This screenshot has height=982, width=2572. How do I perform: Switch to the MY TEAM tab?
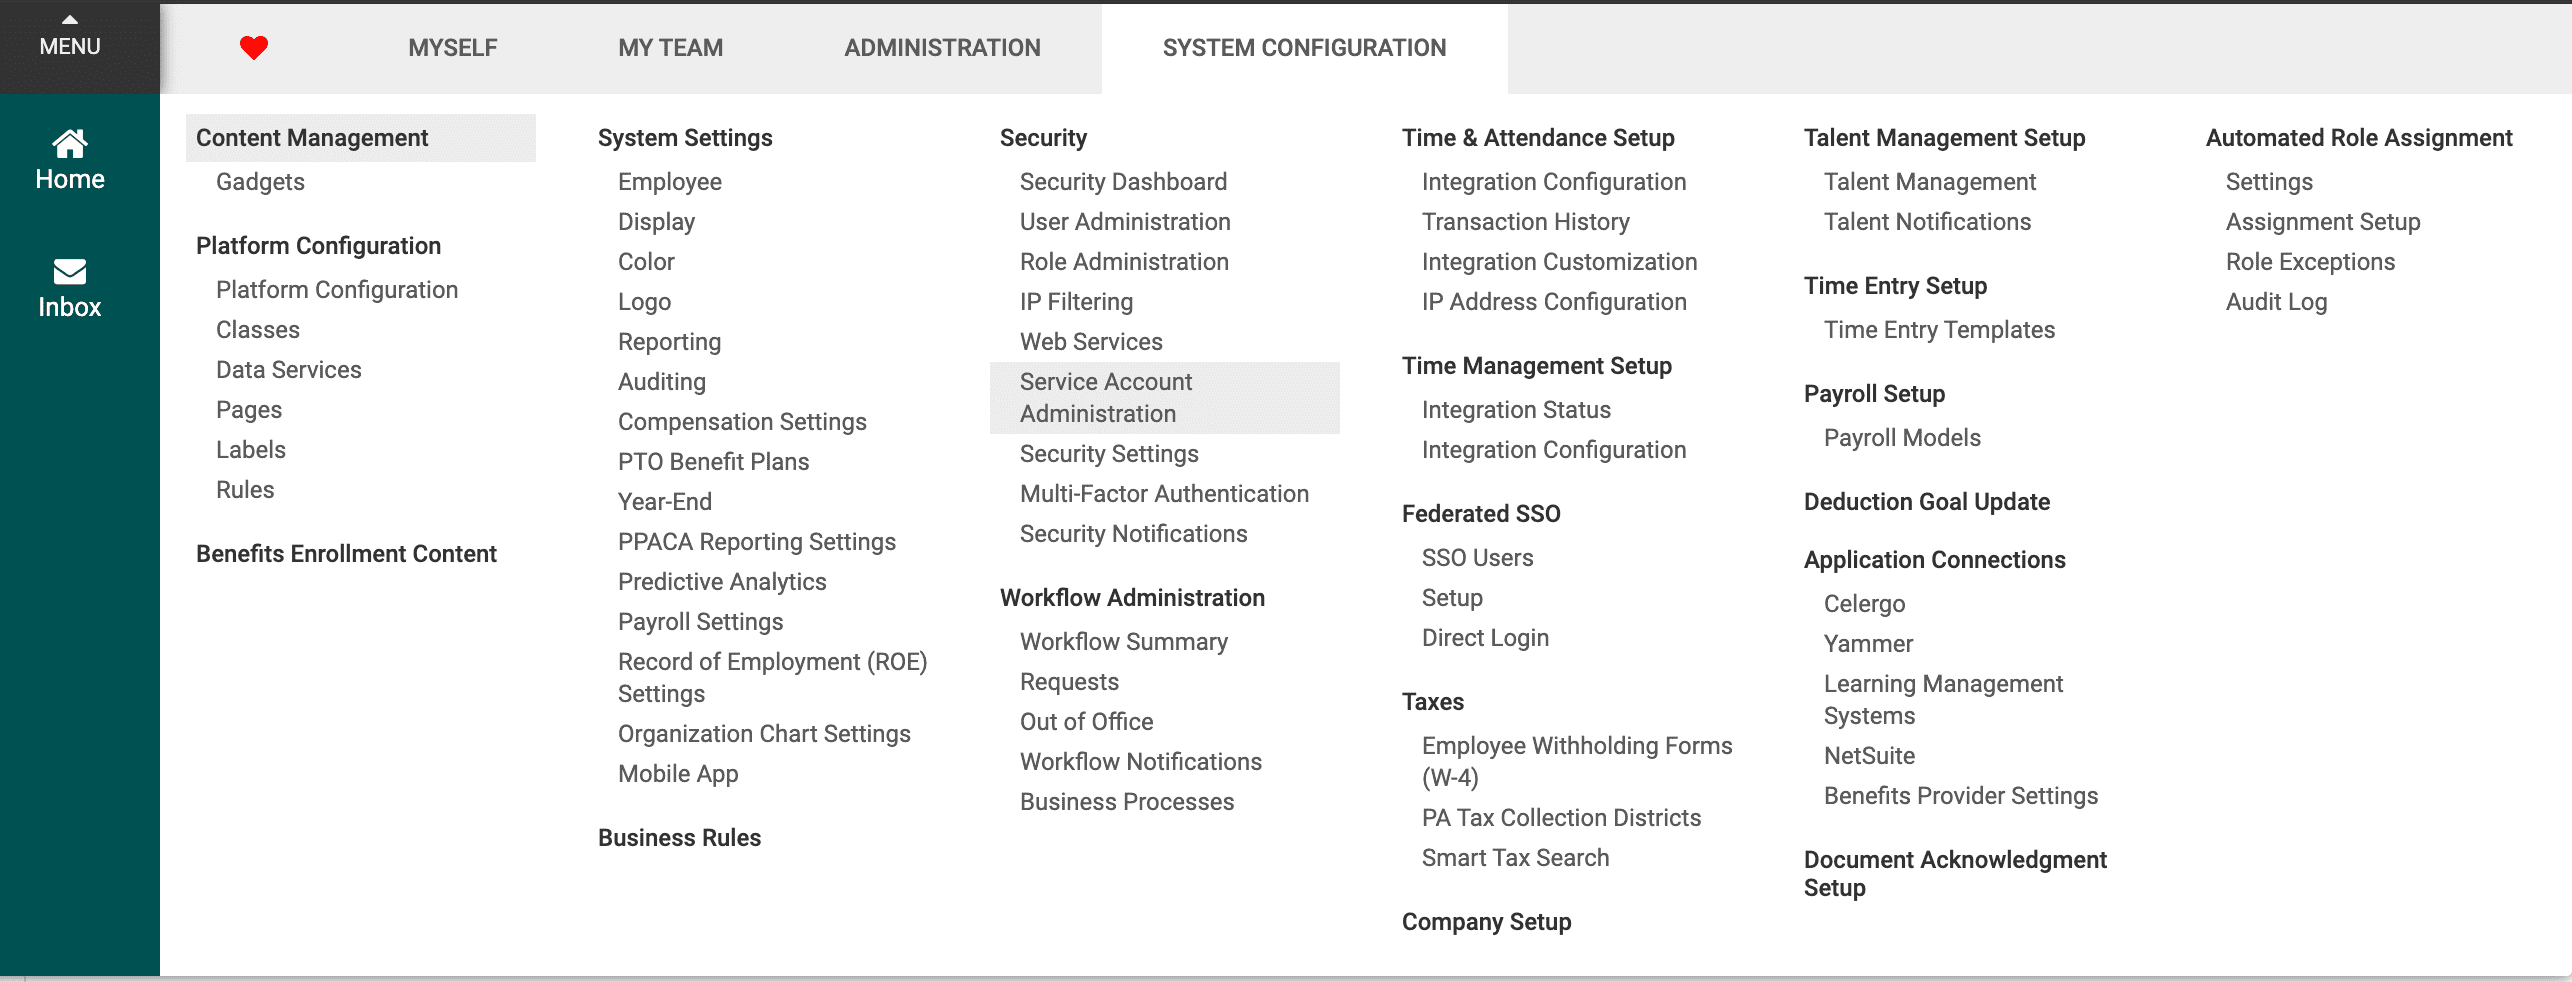pyautogui.click(x=670, y=47)
